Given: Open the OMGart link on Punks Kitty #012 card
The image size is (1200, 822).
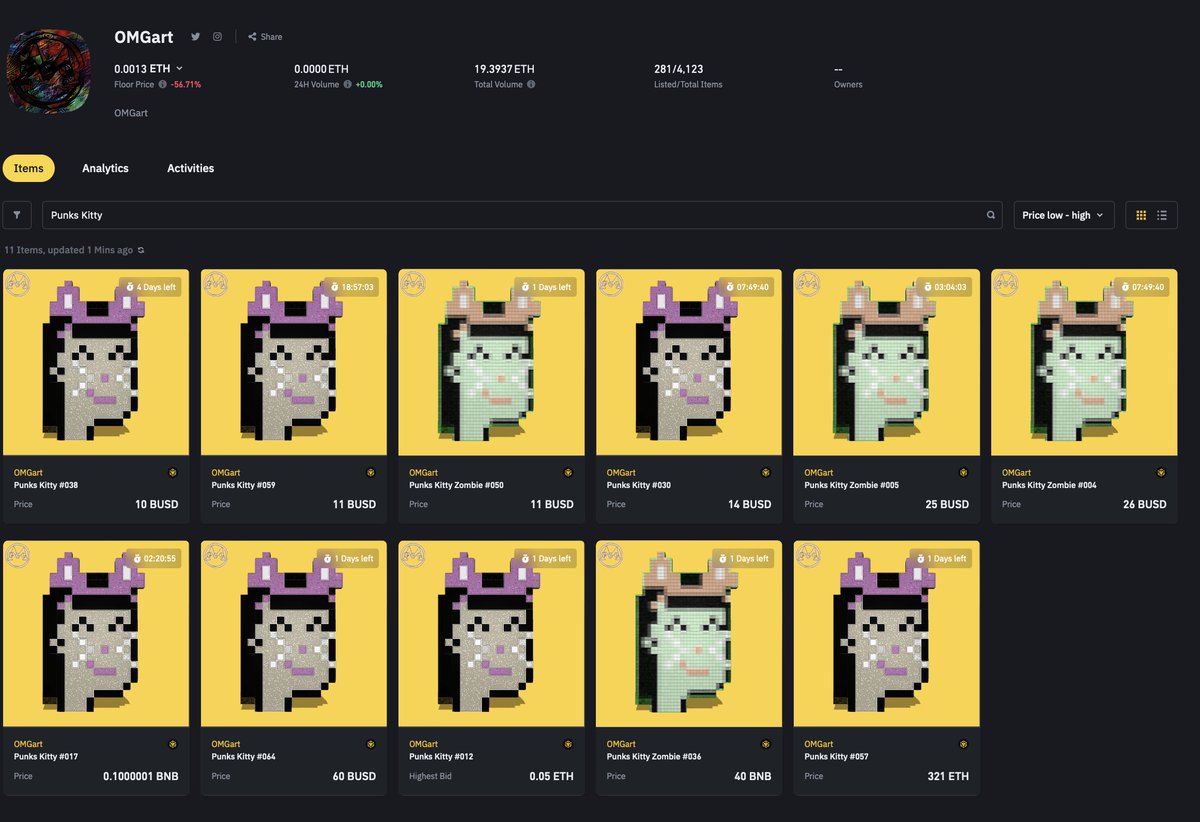Looking at the screenshot, I should click(422, 744).
